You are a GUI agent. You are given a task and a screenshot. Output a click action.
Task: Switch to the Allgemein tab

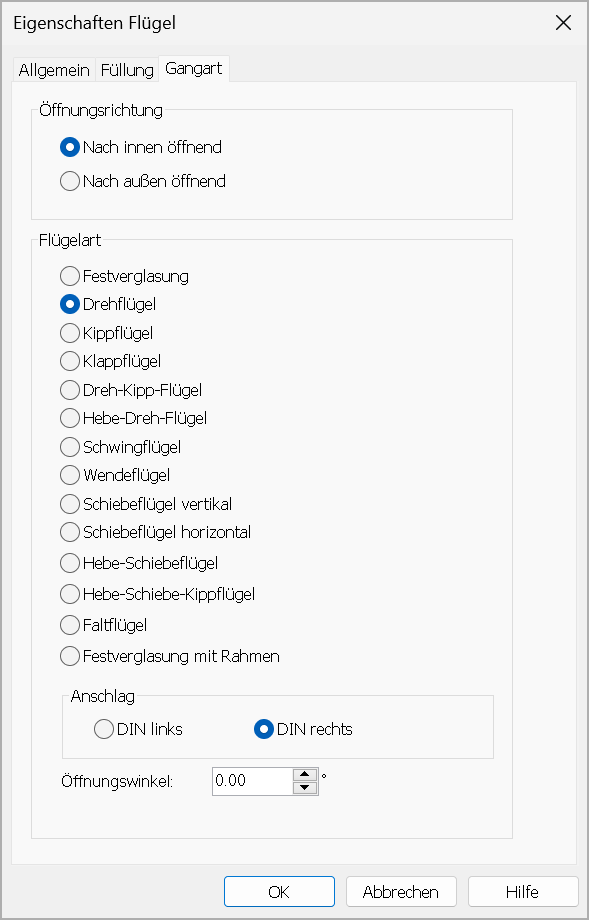[x=53, y=70]
